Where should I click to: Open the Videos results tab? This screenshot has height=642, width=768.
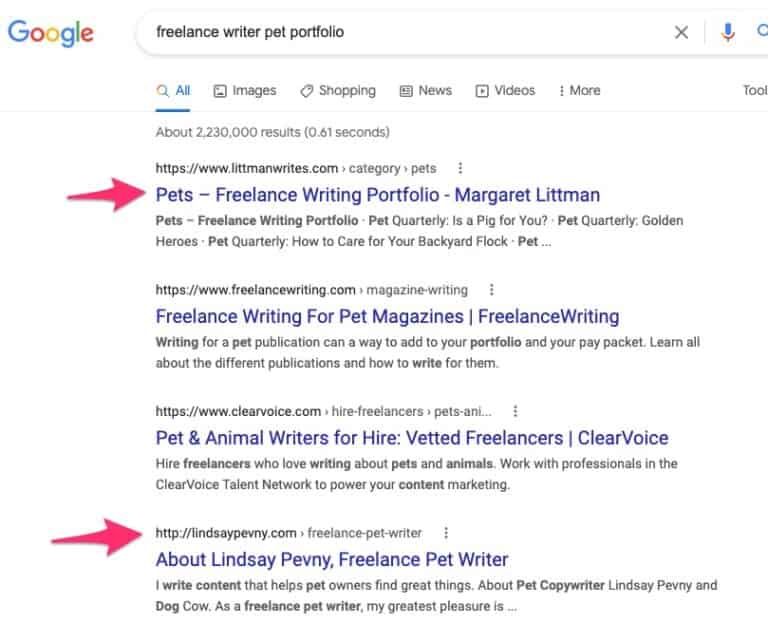pyautogui.click(x=505, y=91)
